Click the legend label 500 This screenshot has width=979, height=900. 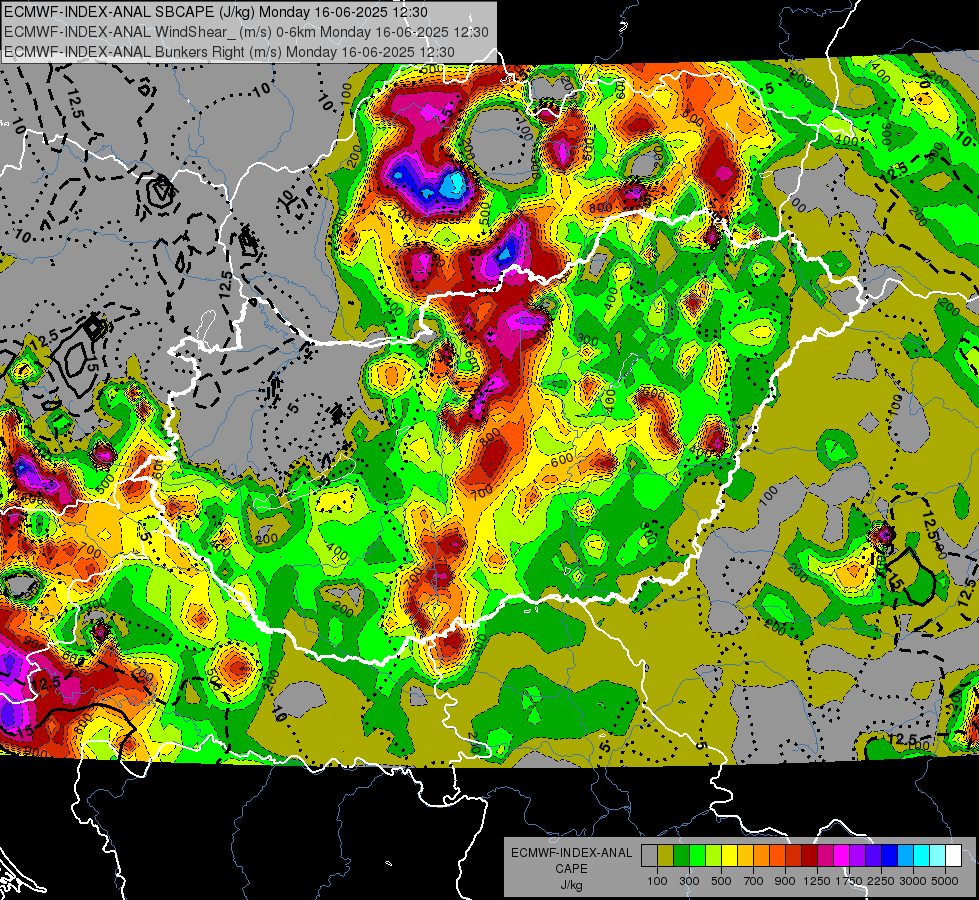tap(721, 881)
